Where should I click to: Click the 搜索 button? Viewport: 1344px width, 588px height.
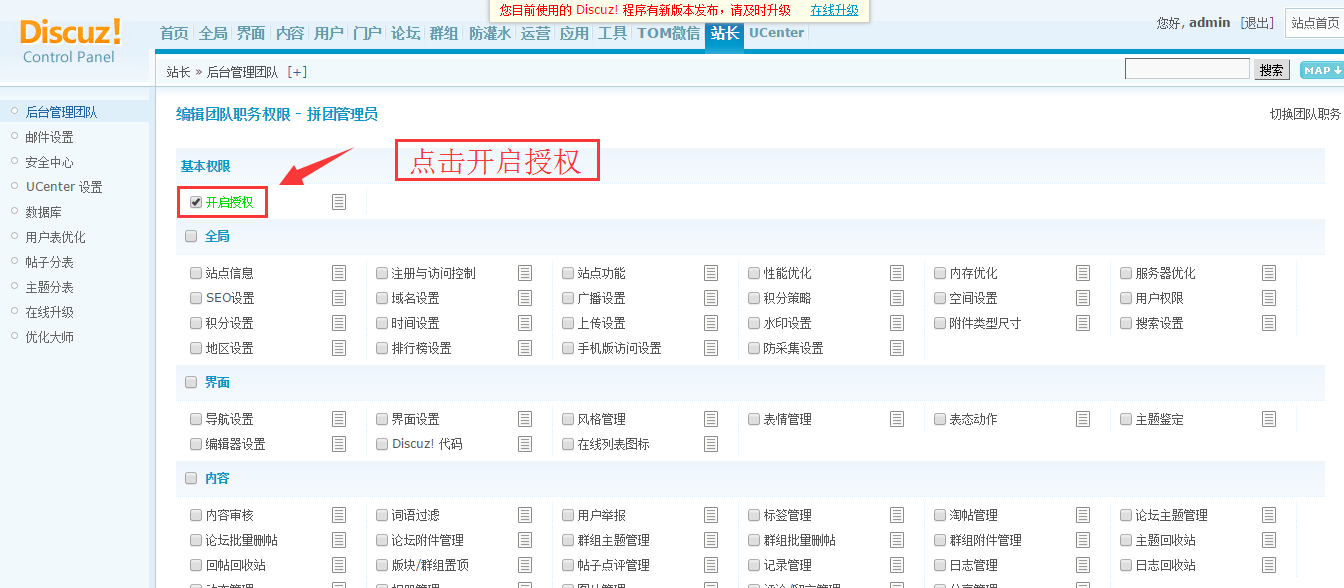click(x=1272, y=70)
